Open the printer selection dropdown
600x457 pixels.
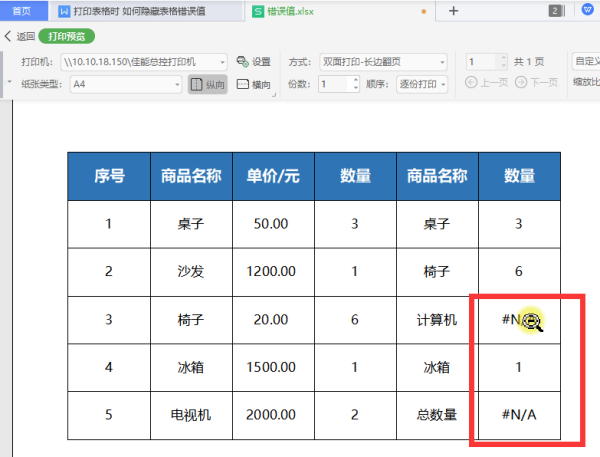tap(143, 62)
